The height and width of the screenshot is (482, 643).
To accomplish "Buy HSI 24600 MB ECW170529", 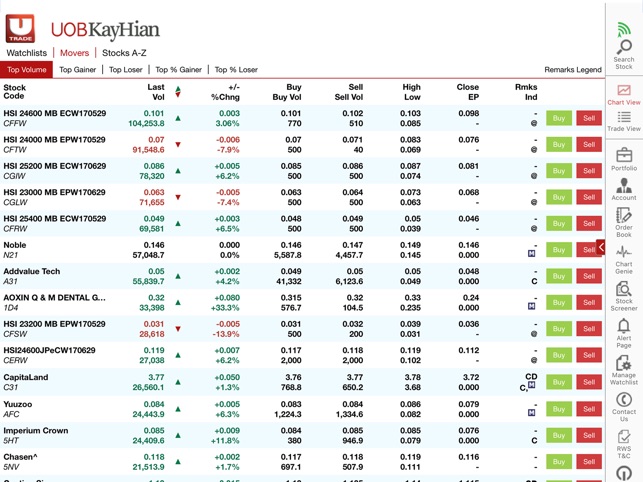I will tap(559, 118).
